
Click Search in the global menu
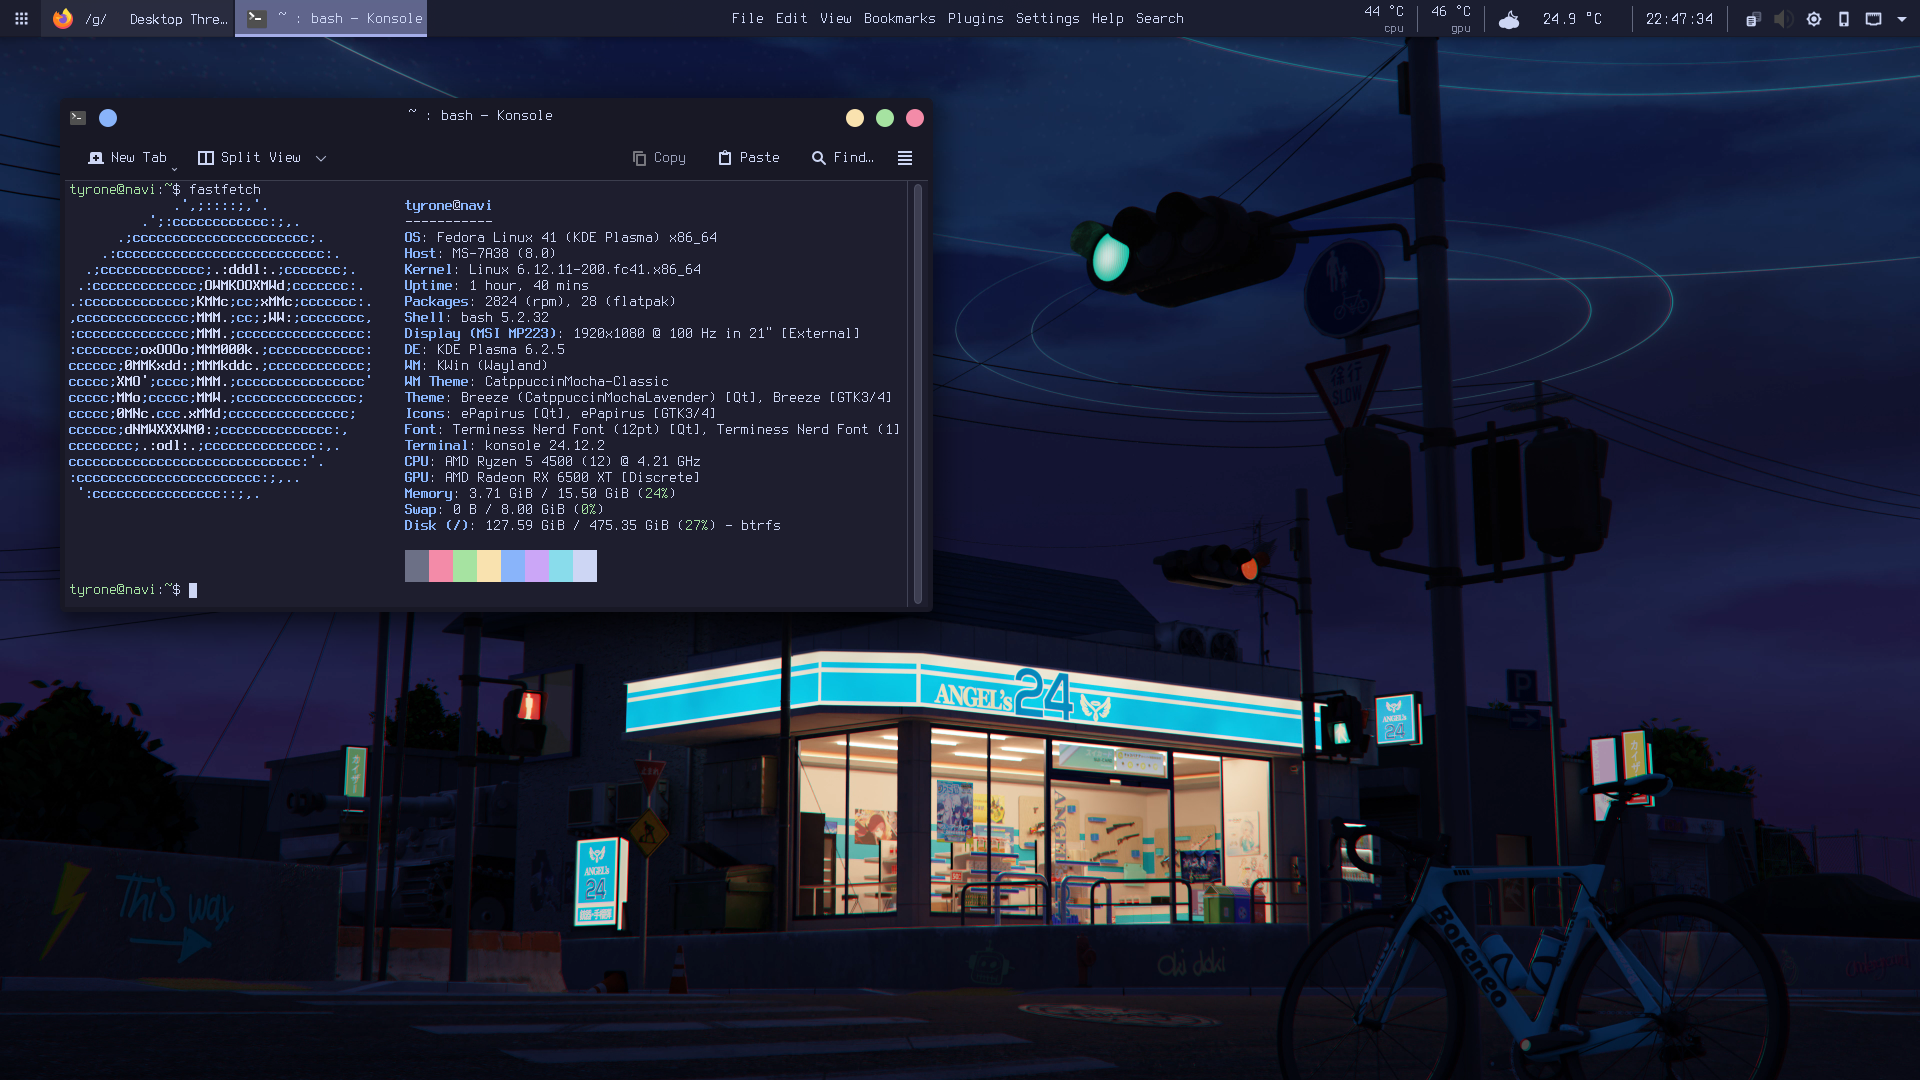click(1159, 18)
